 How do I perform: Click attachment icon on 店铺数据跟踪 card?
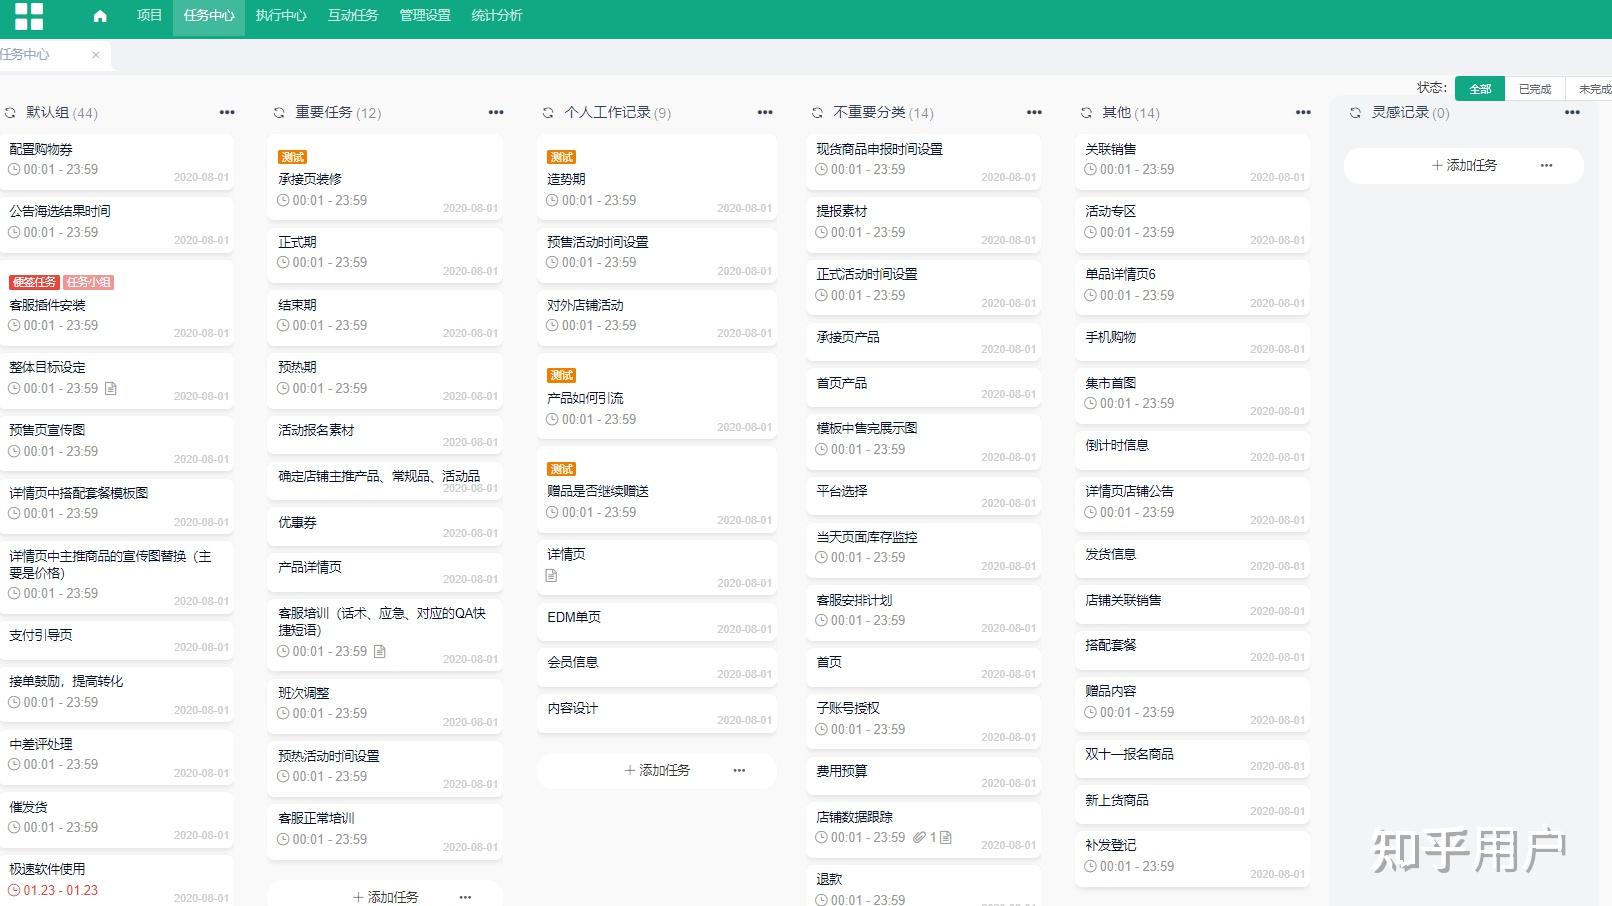tap(919, 837)
